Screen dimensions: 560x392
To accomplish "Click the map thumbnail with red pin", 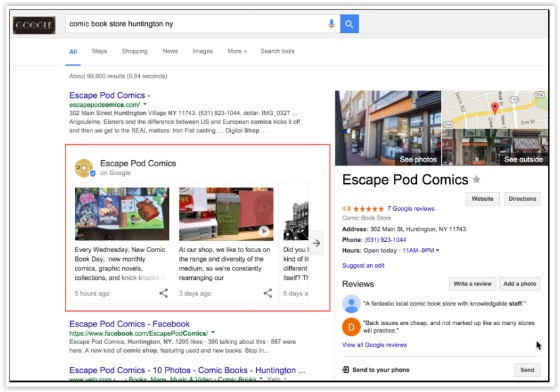I will 495,109.
